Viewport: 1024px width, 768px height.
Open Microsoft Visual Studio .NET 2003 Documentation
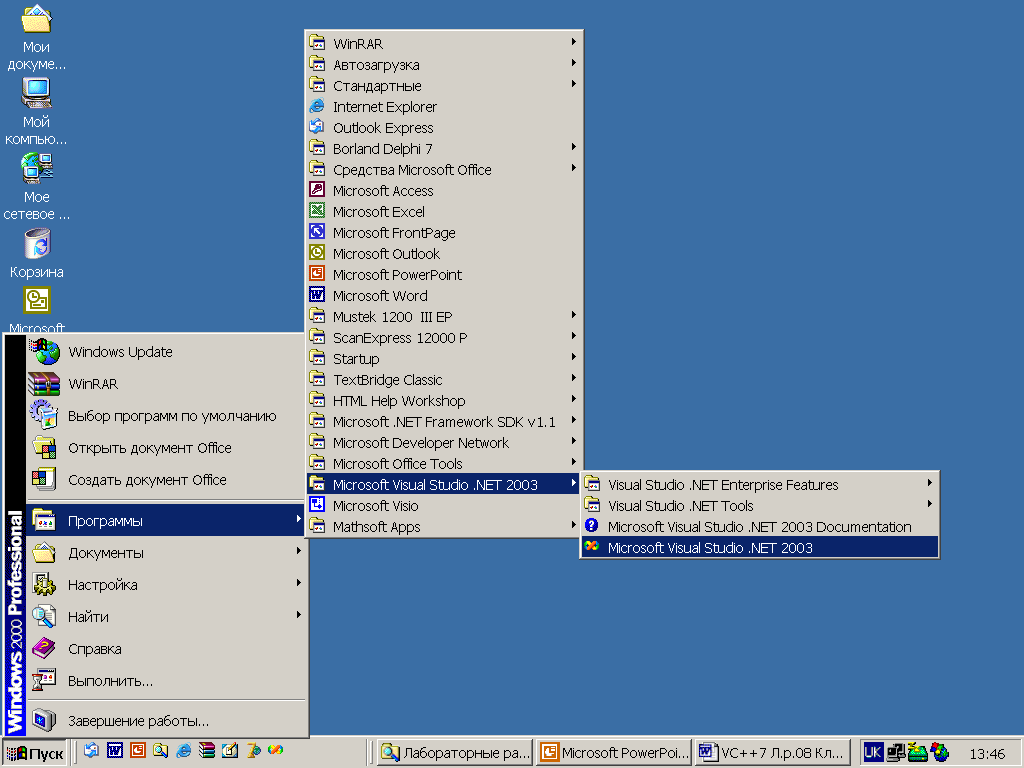(760, 526)
